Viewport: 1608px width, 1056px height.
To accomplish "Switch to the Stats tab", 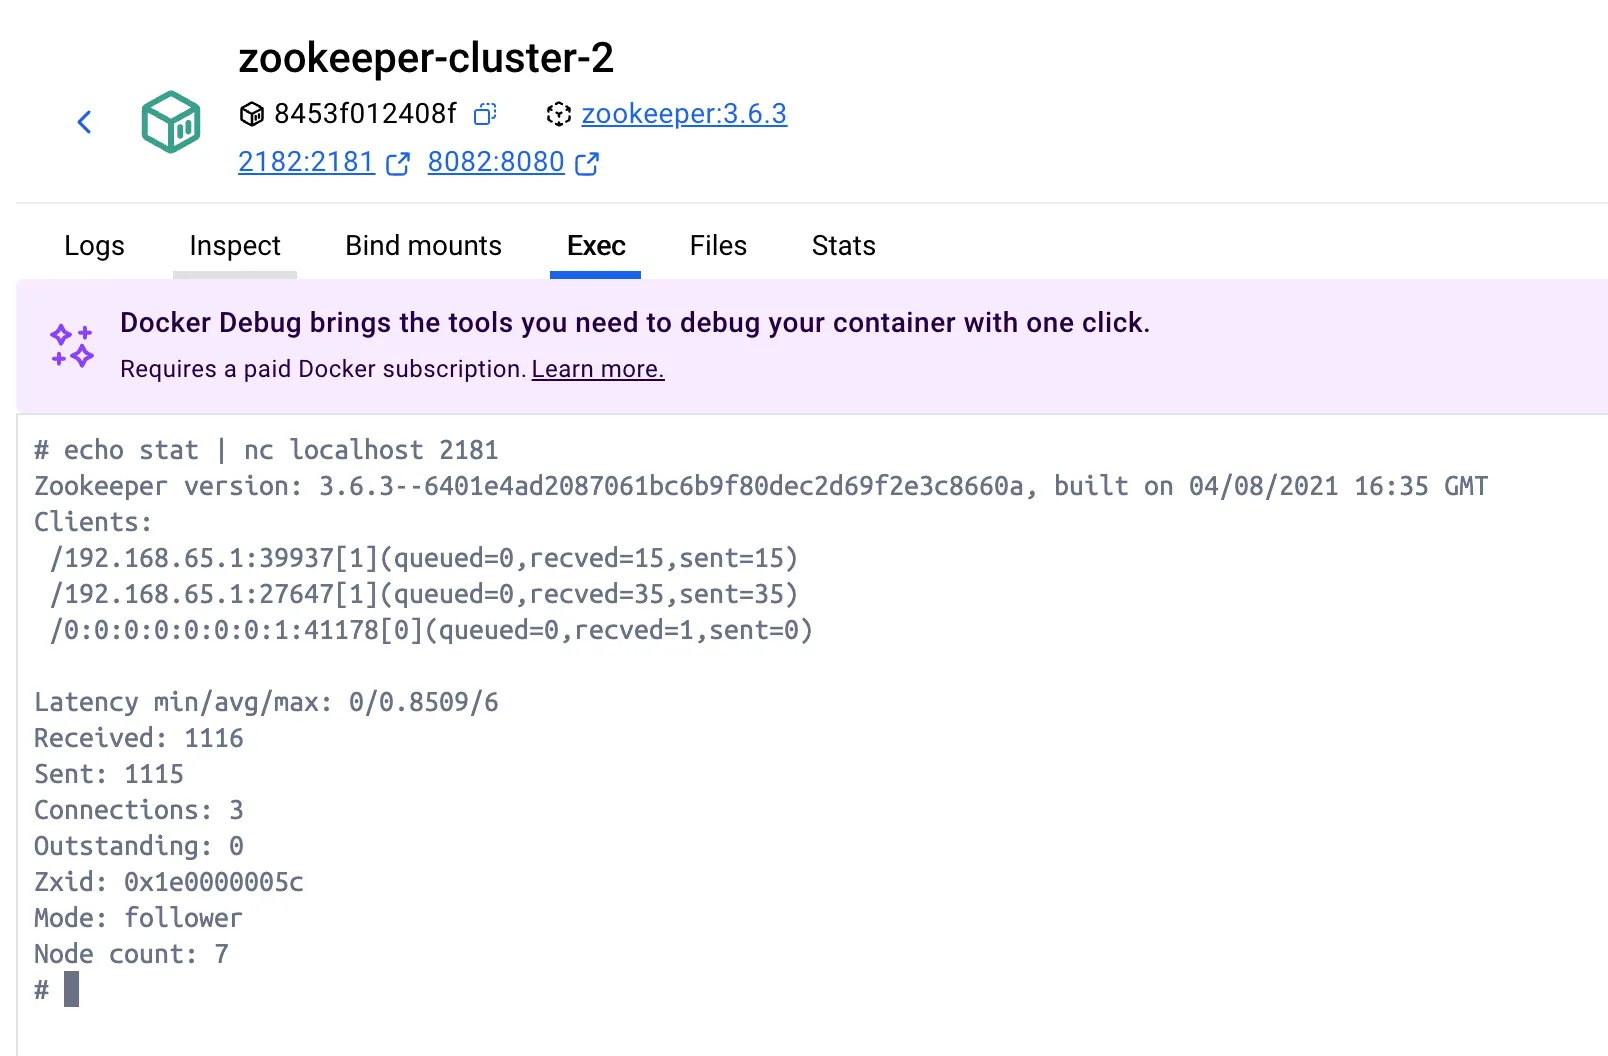I will pos(843,246).
